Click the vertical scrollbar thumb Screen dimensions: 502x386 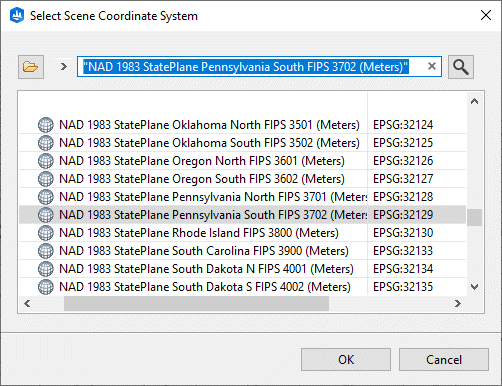pos(474,217)
